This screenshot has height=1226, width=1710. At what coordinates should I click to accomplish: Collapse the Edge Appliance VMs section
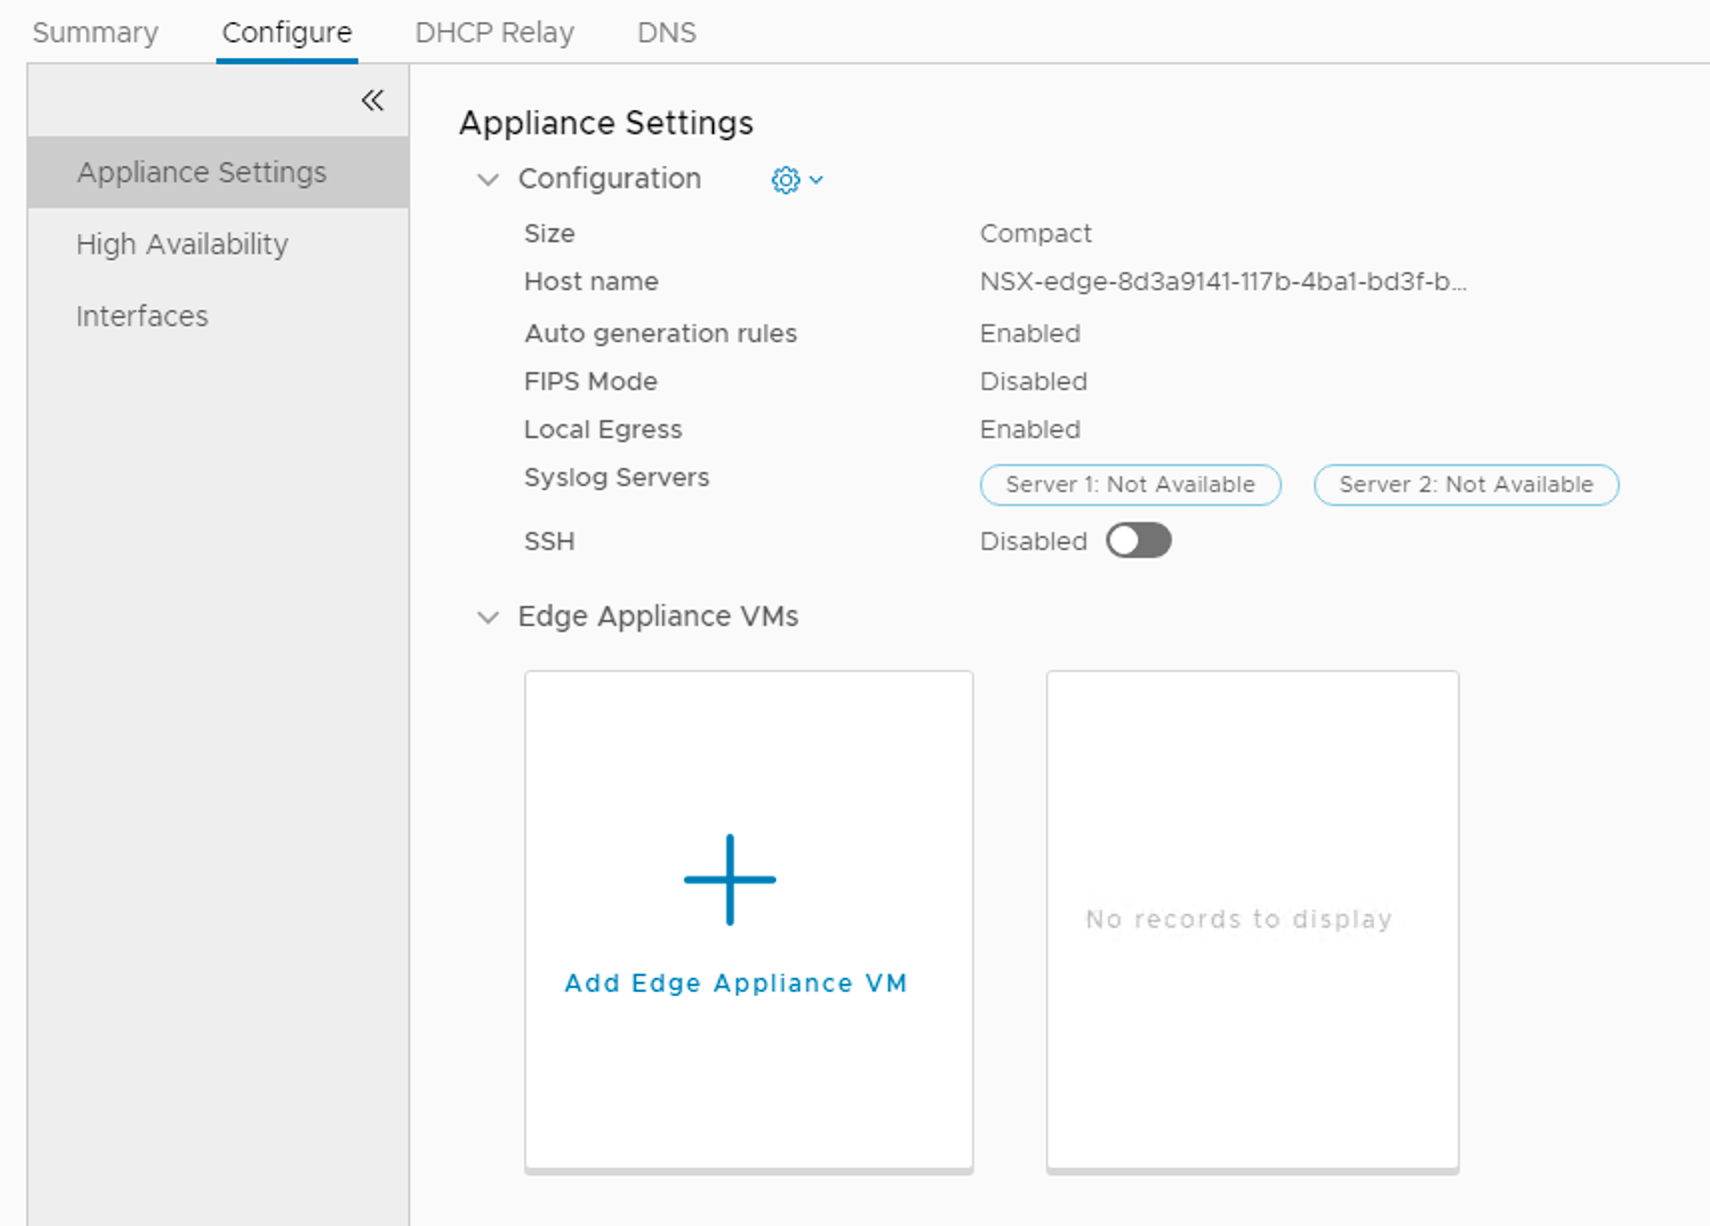(x=488, y=617)
